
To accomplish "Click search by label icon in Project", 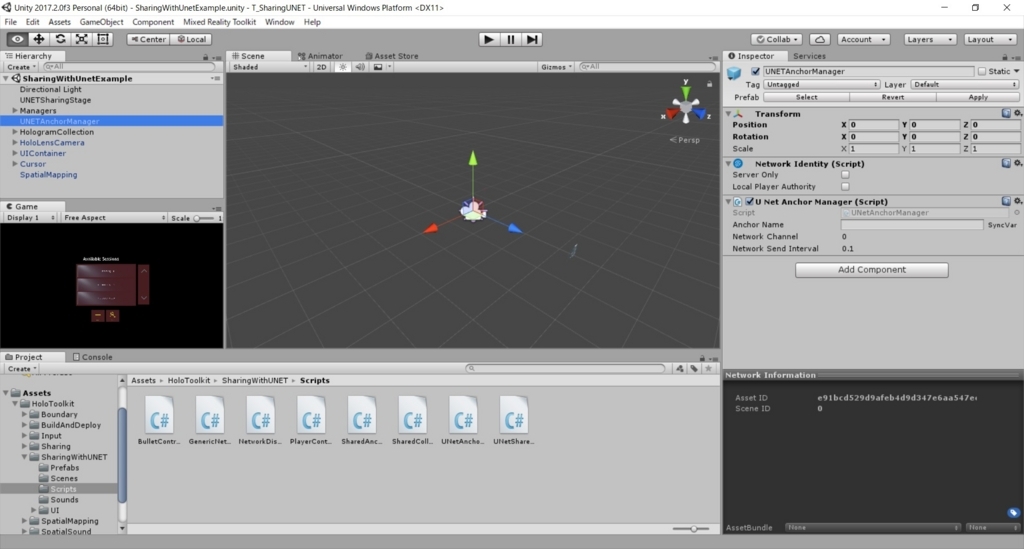I will pyautogui.click(x=694, y=368).
